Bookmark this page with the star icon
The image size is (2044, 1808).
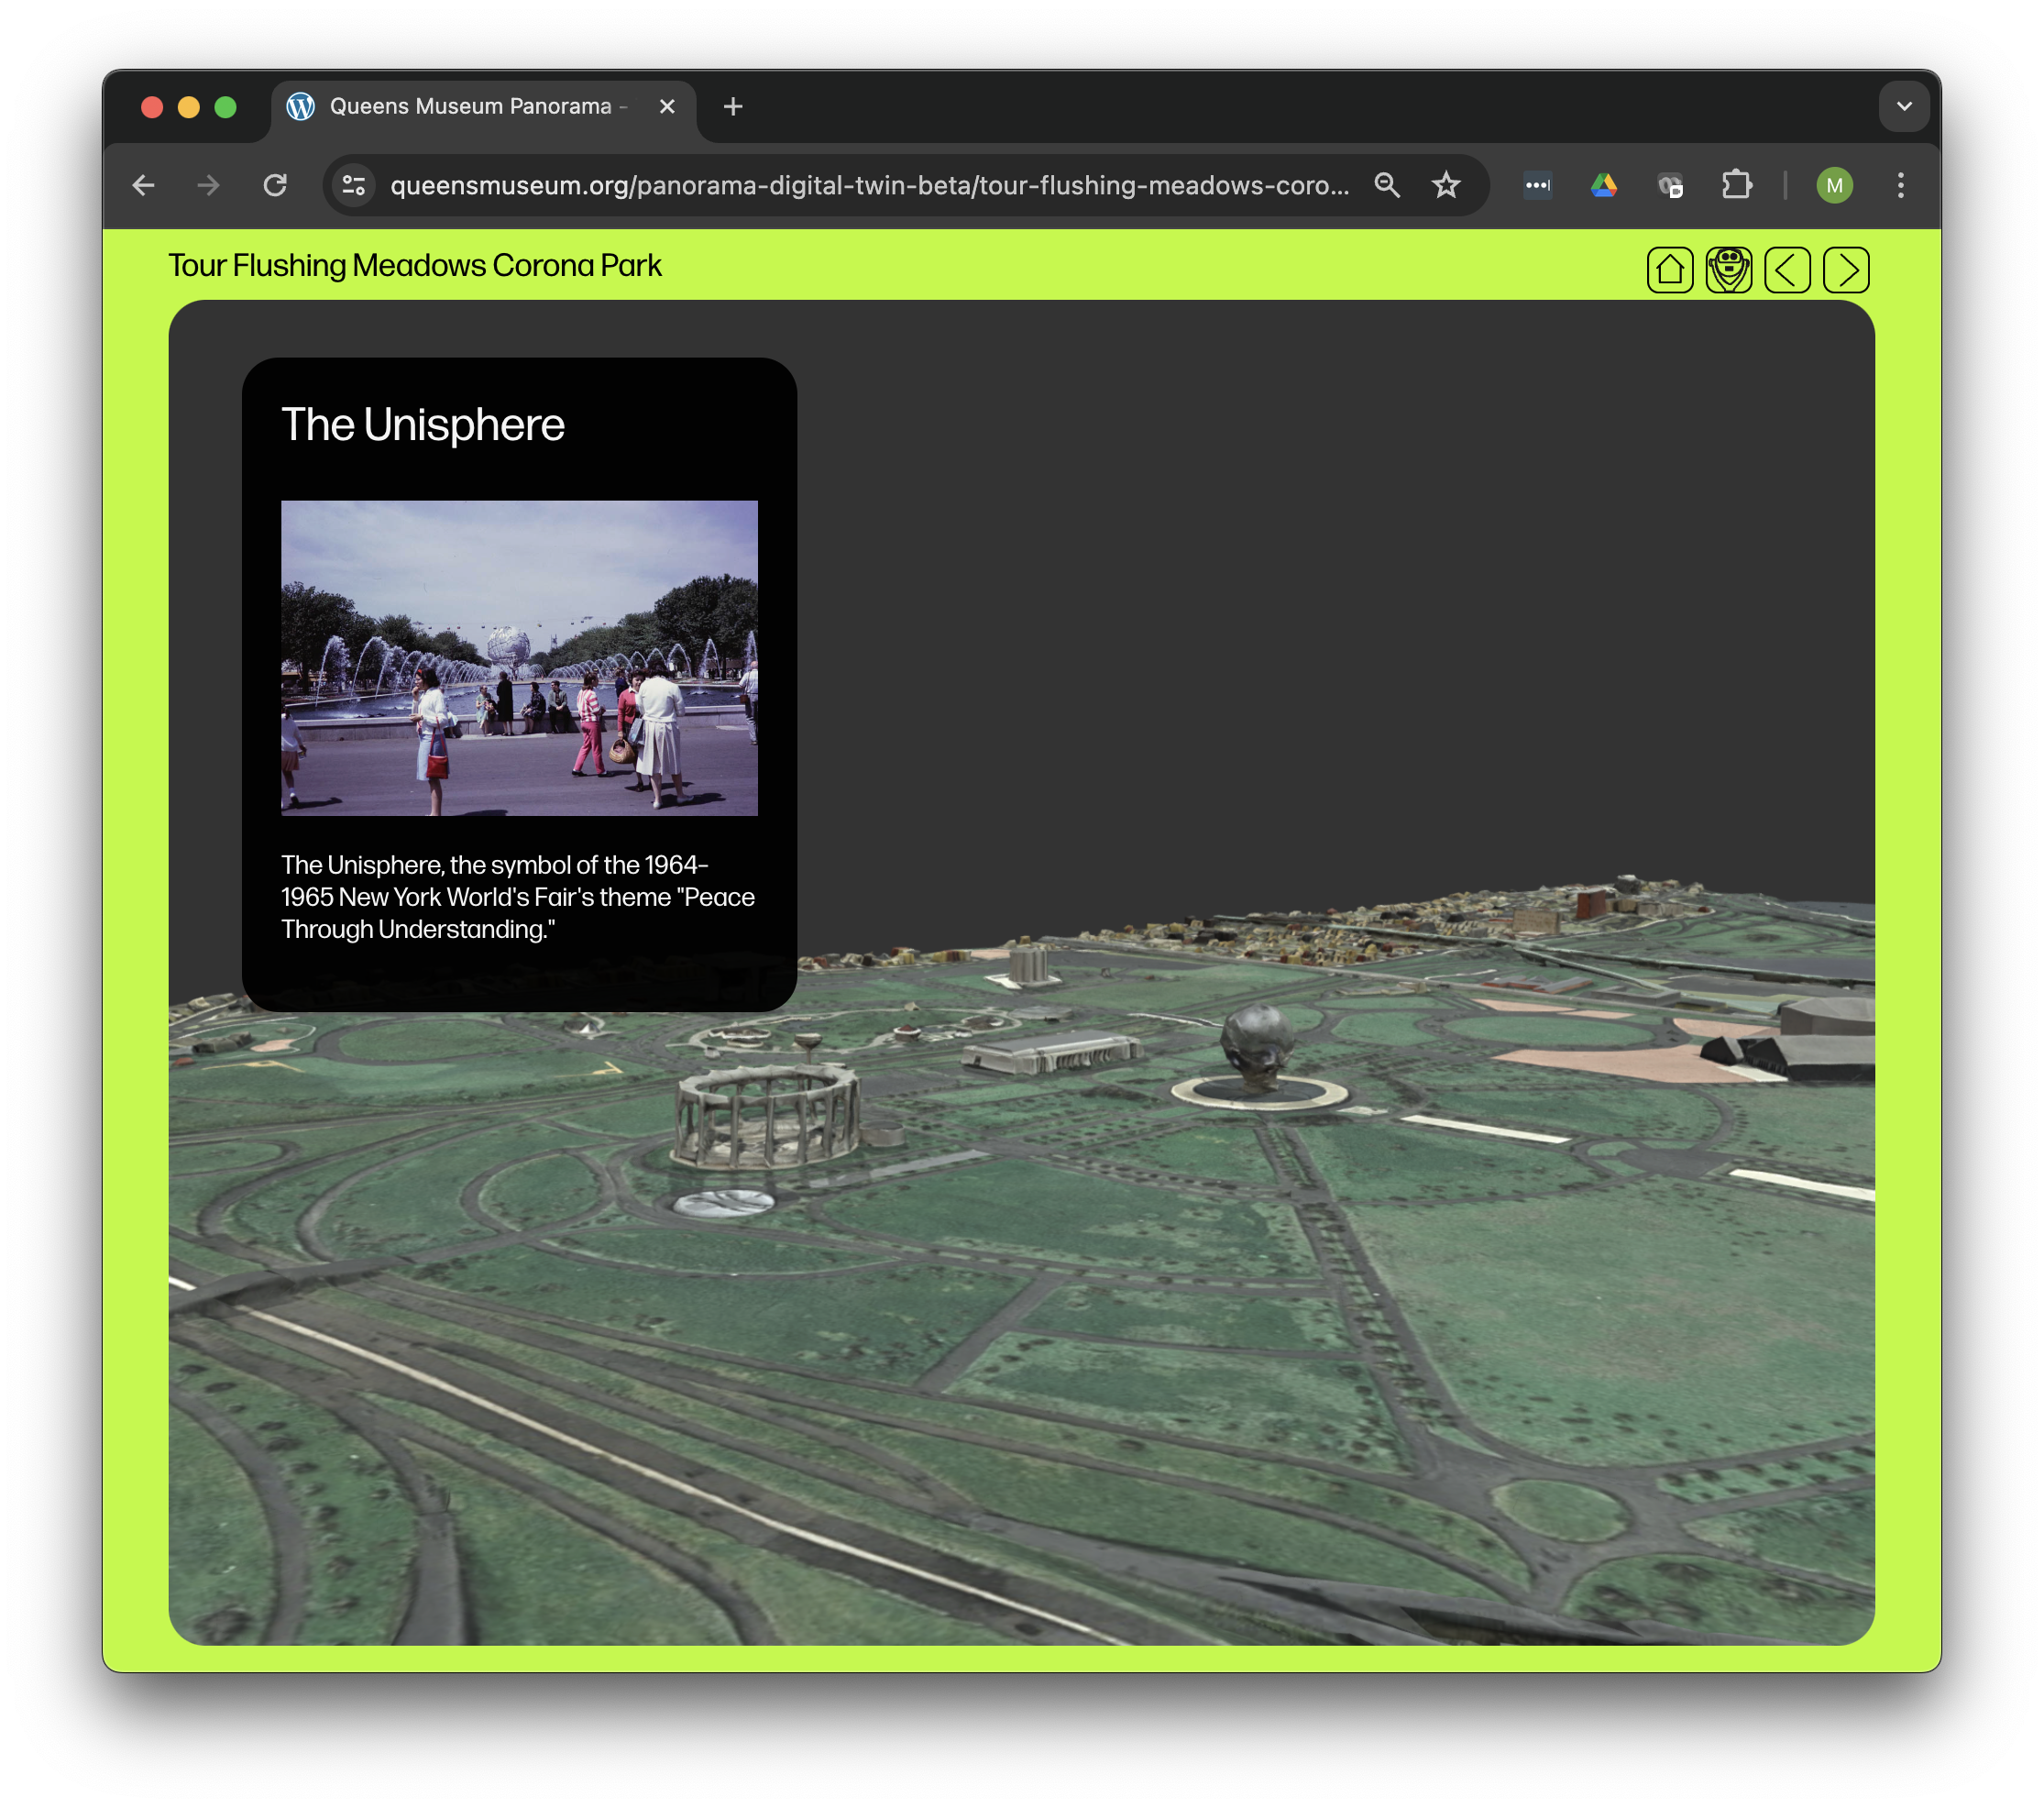tap(1446, 185)
